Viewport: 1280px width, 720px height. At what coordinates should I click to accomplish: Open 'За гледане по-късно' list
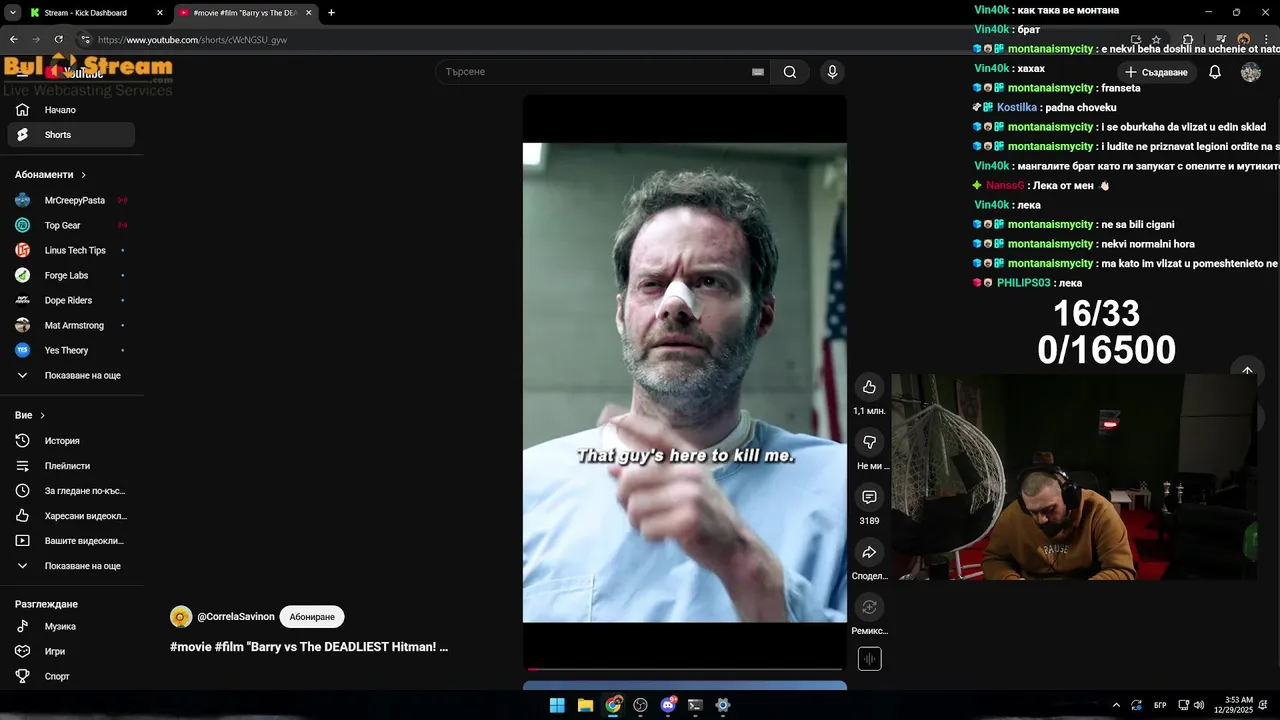(71, 491)
